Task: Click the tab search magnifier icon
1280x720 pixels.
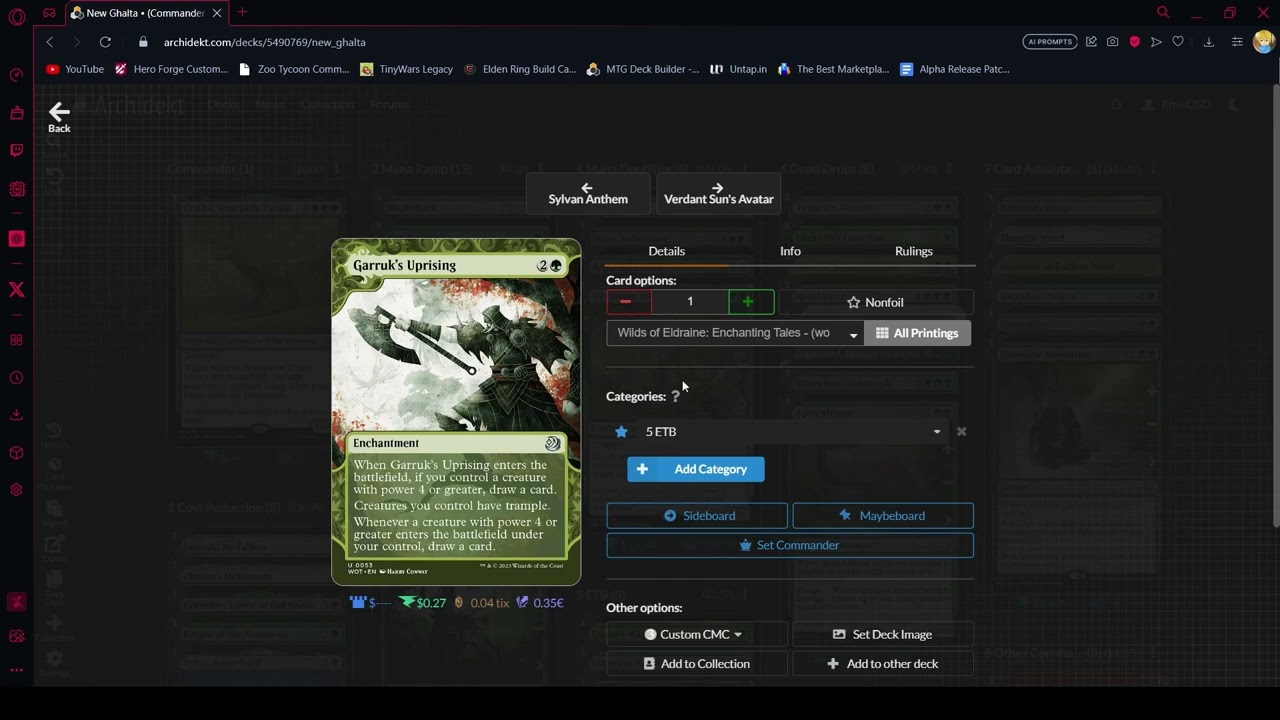Action: coord(1163,13)
